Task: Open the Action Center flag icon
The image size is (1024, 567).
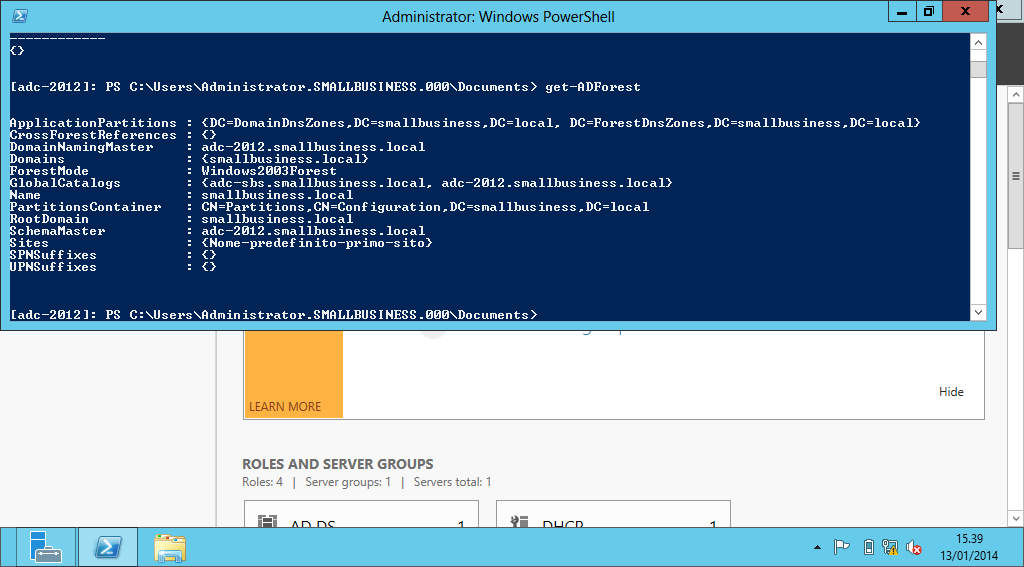Action: 840,547
